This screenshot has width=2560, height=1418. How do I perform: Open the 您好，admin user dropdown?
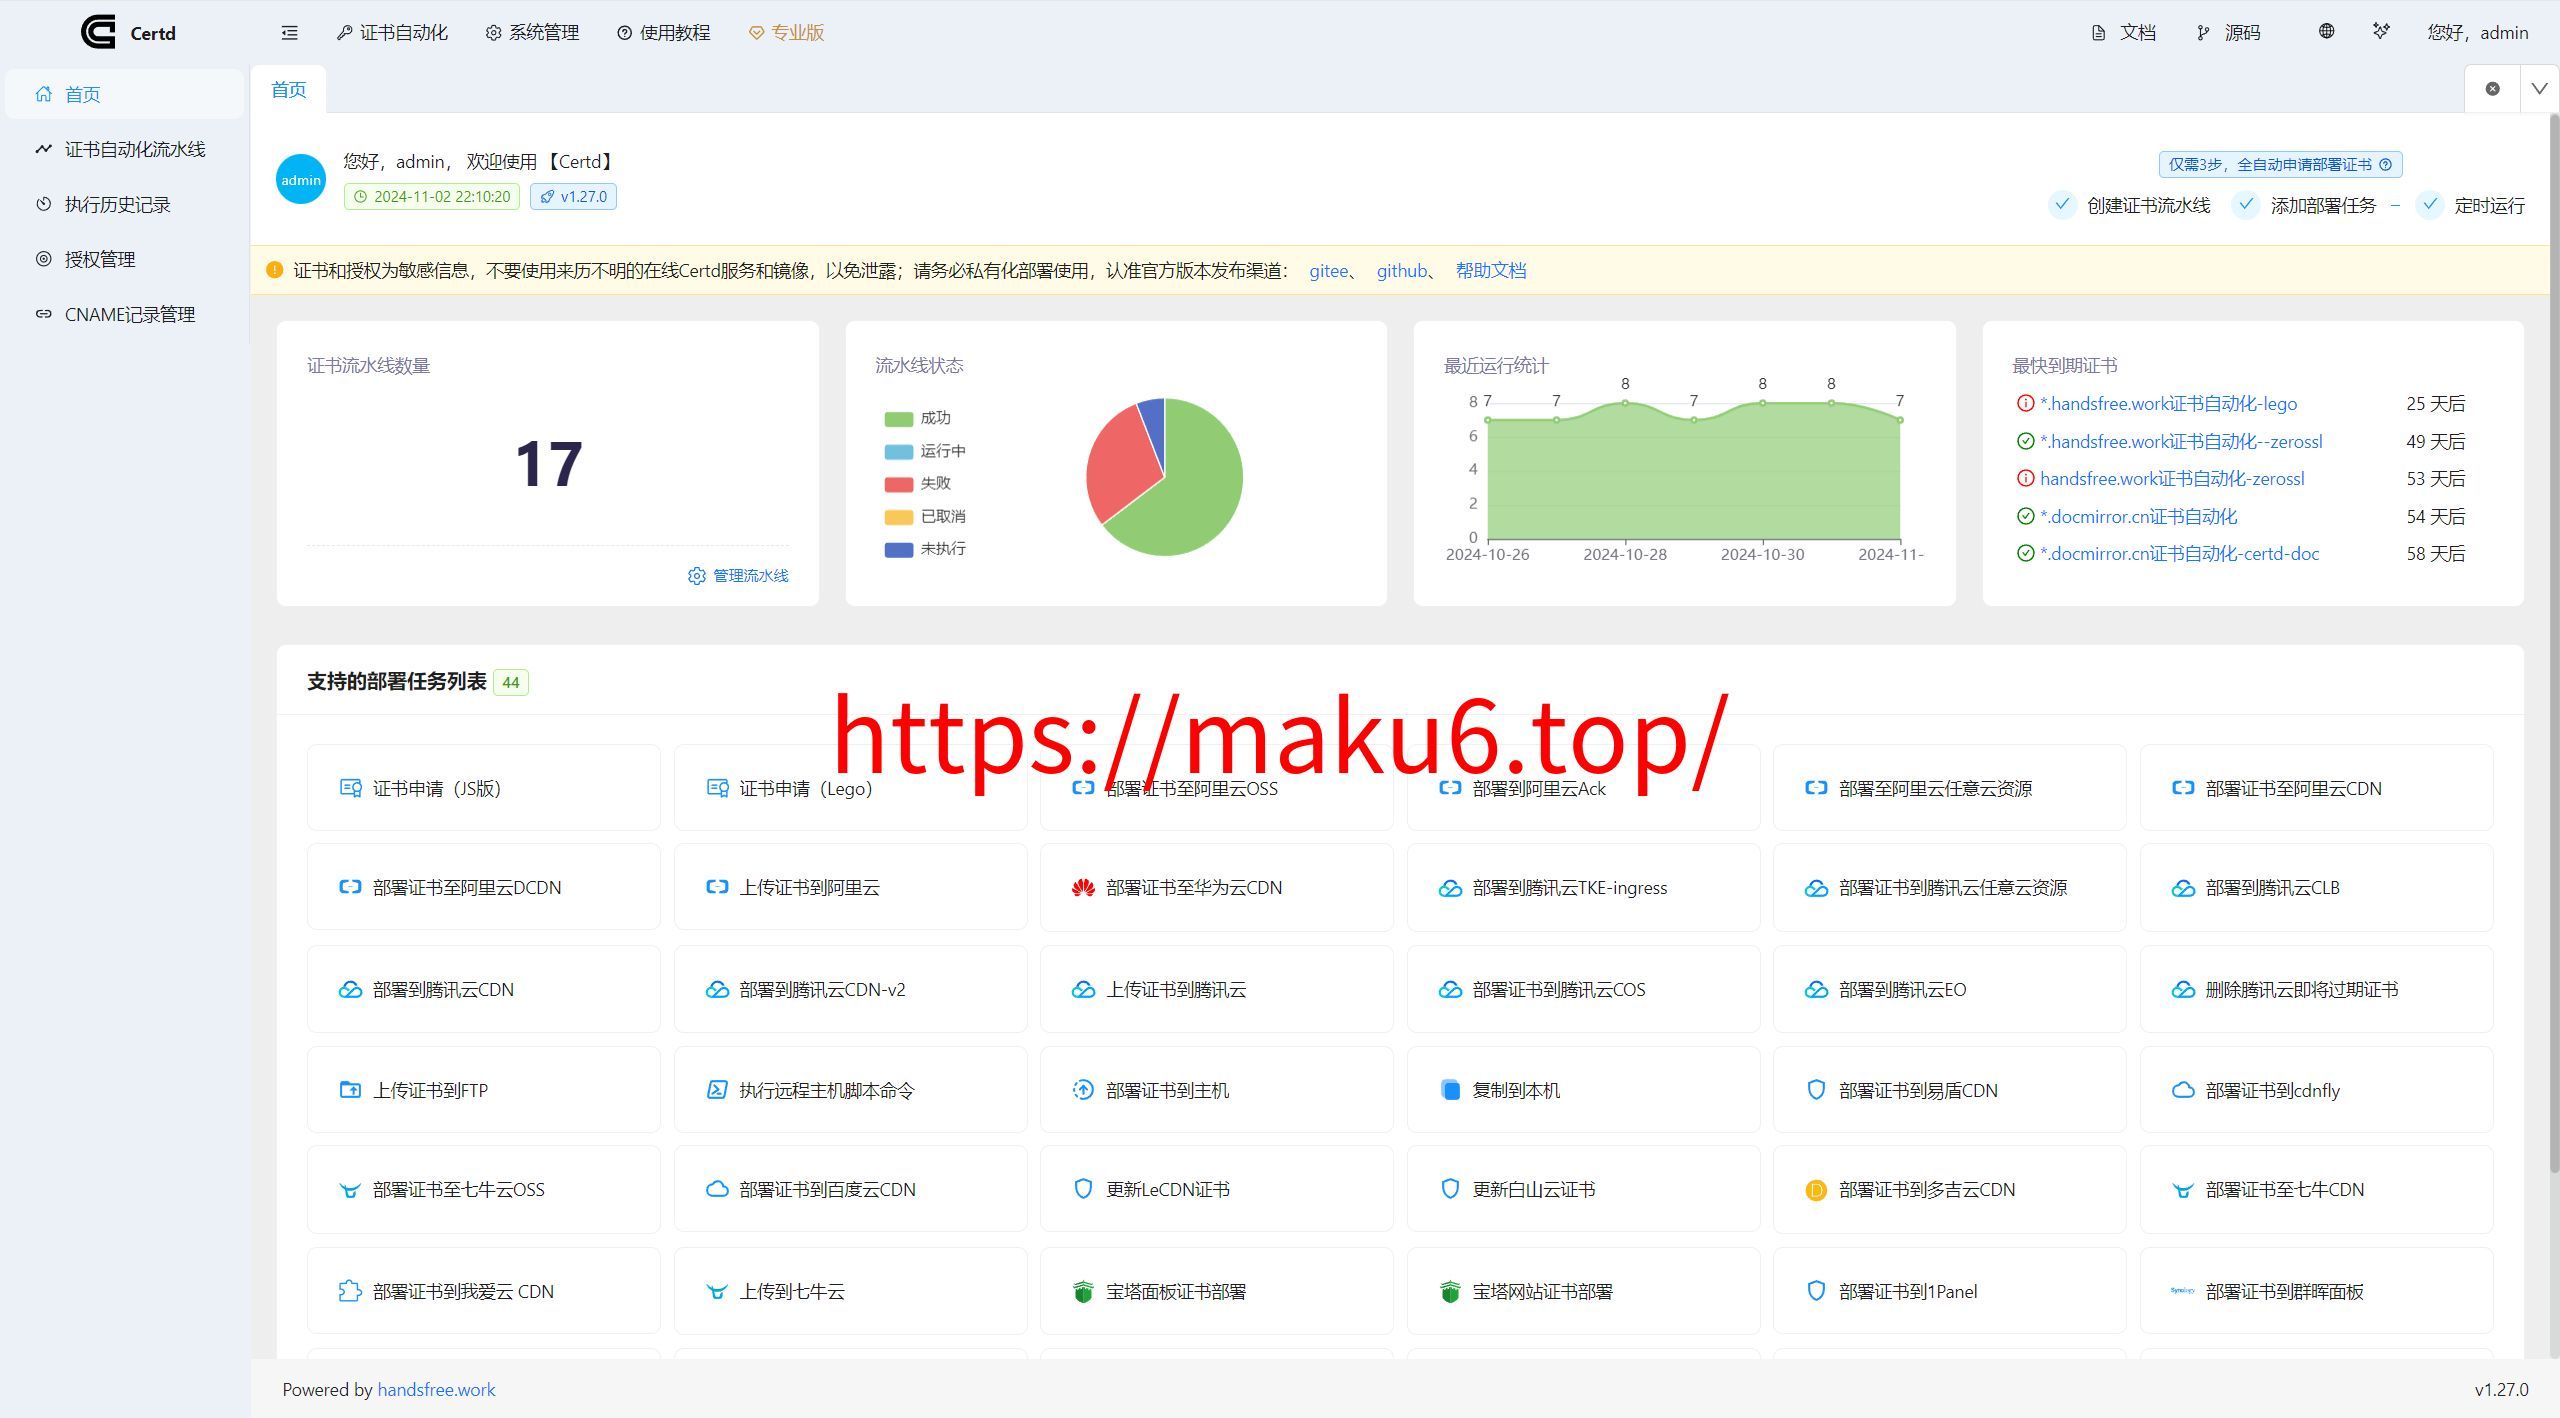[x=2477, y=33]
